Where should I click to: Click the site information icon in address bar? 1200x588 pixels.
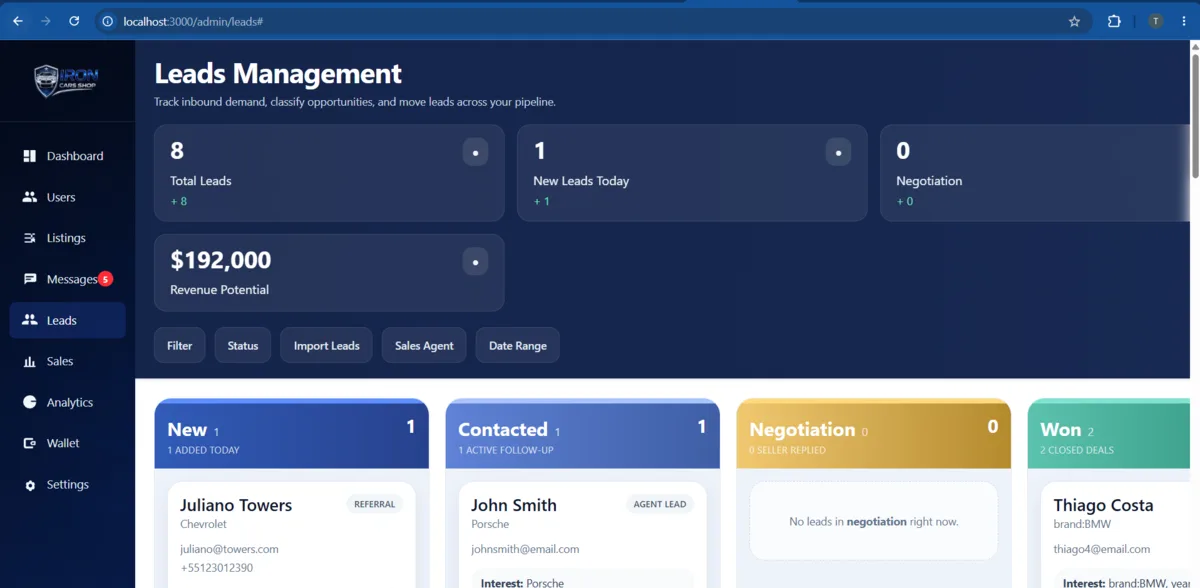point(108,21)
